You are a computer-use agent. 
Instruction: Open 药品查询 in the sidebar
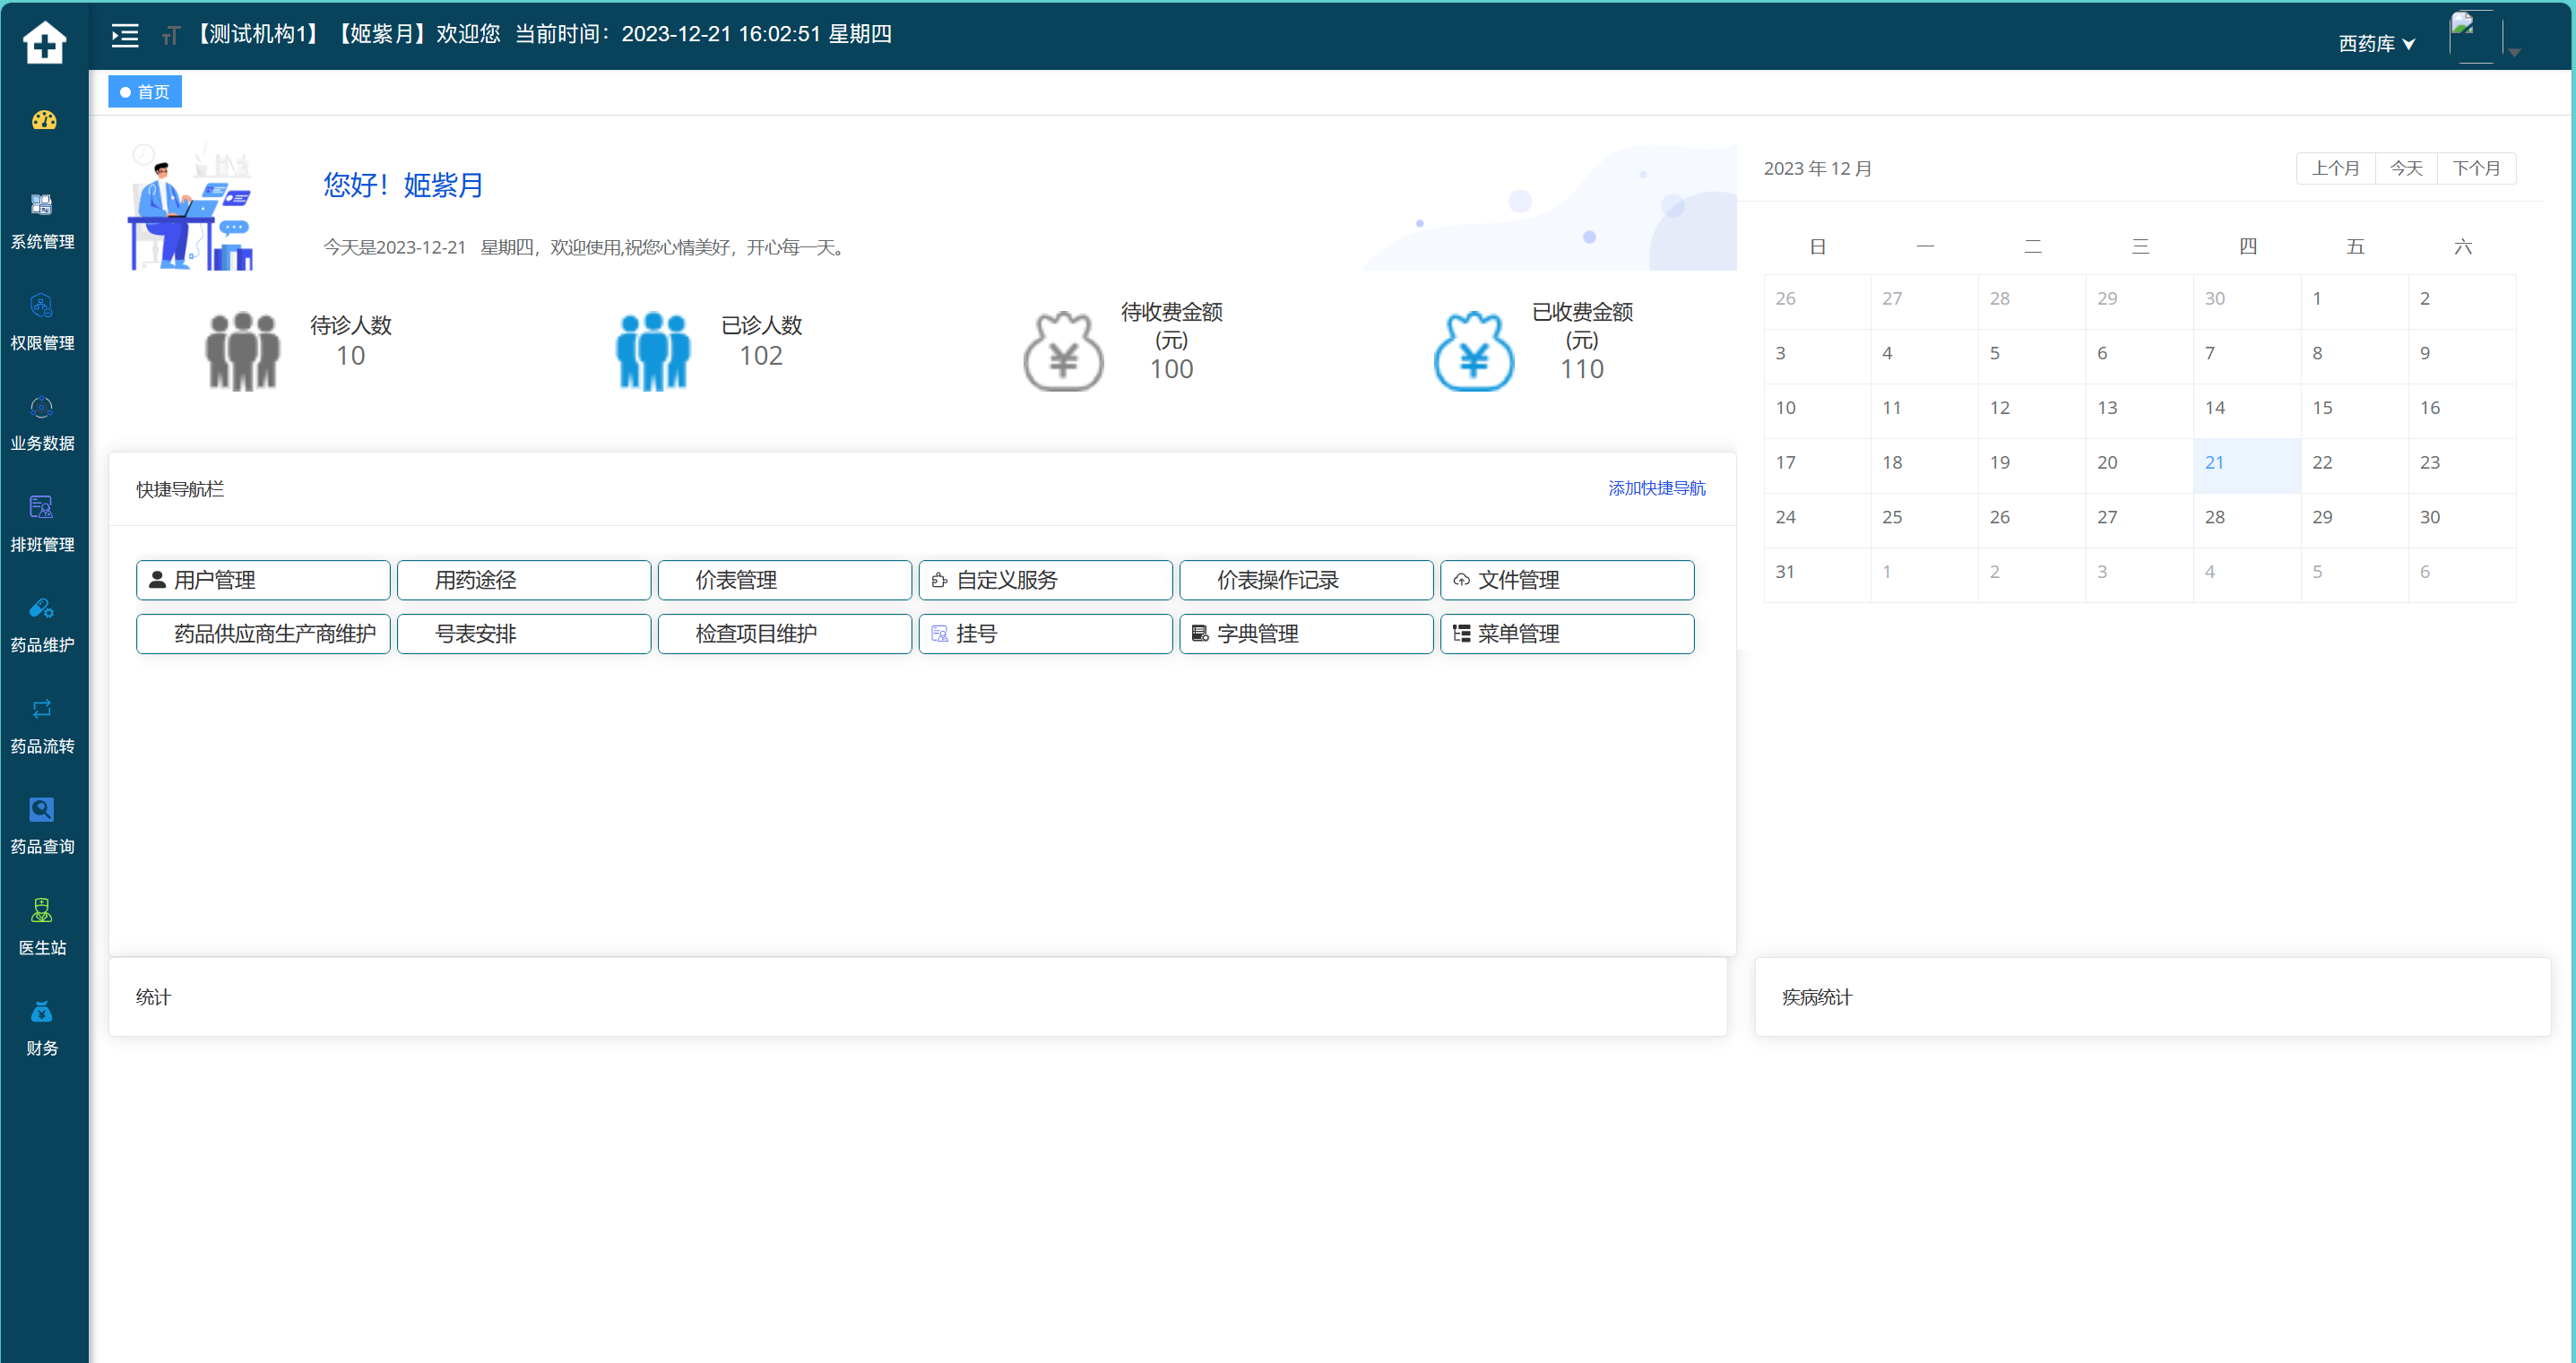pos(42,826)
